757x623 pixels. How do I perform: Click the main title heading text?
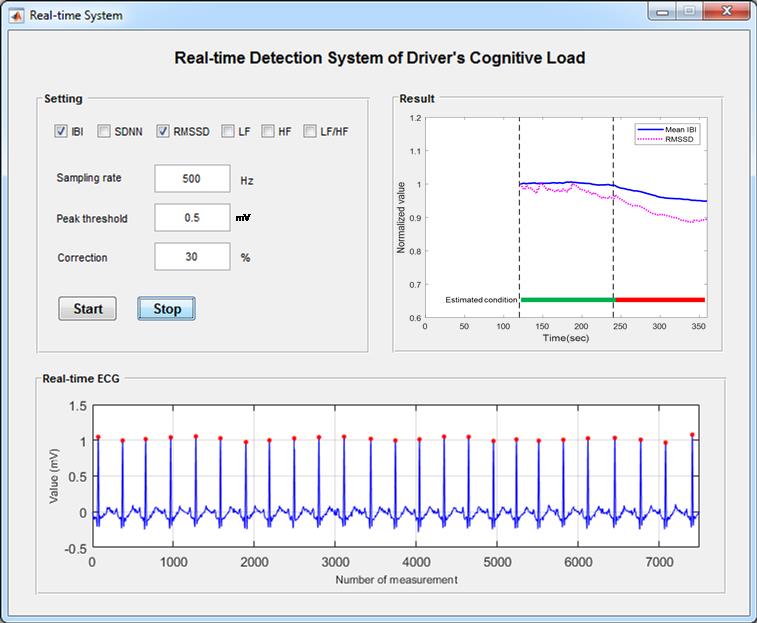[x=379, y=58]
